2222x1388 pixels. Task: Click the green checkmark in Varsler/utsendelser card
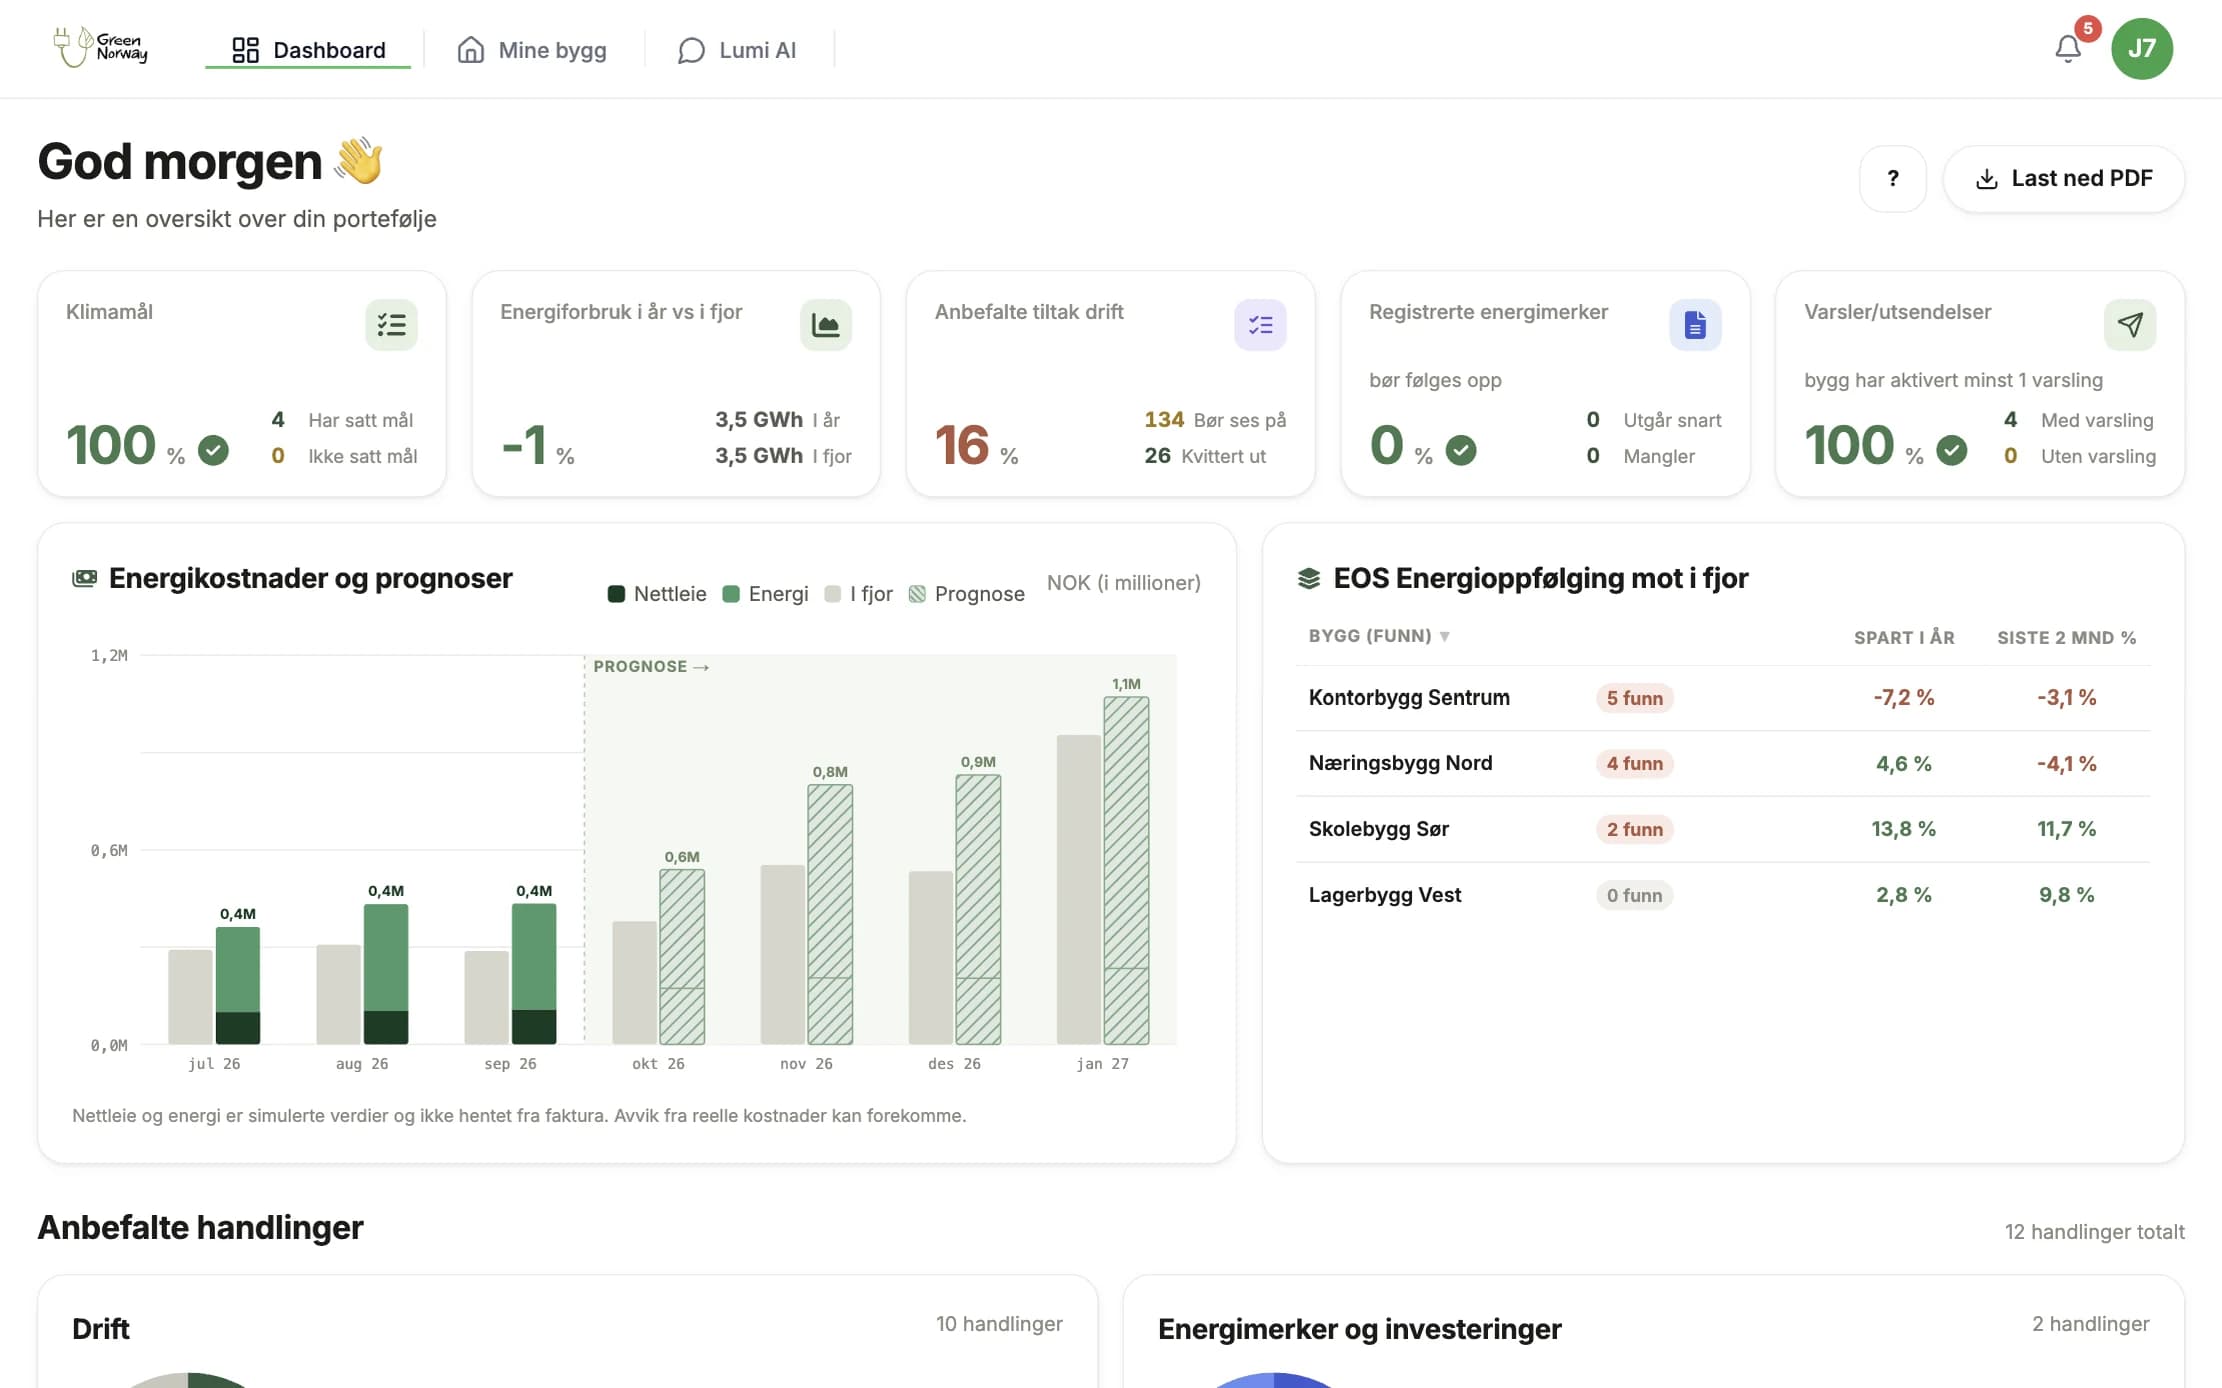pyautogui.click(x=1951, y=450)
